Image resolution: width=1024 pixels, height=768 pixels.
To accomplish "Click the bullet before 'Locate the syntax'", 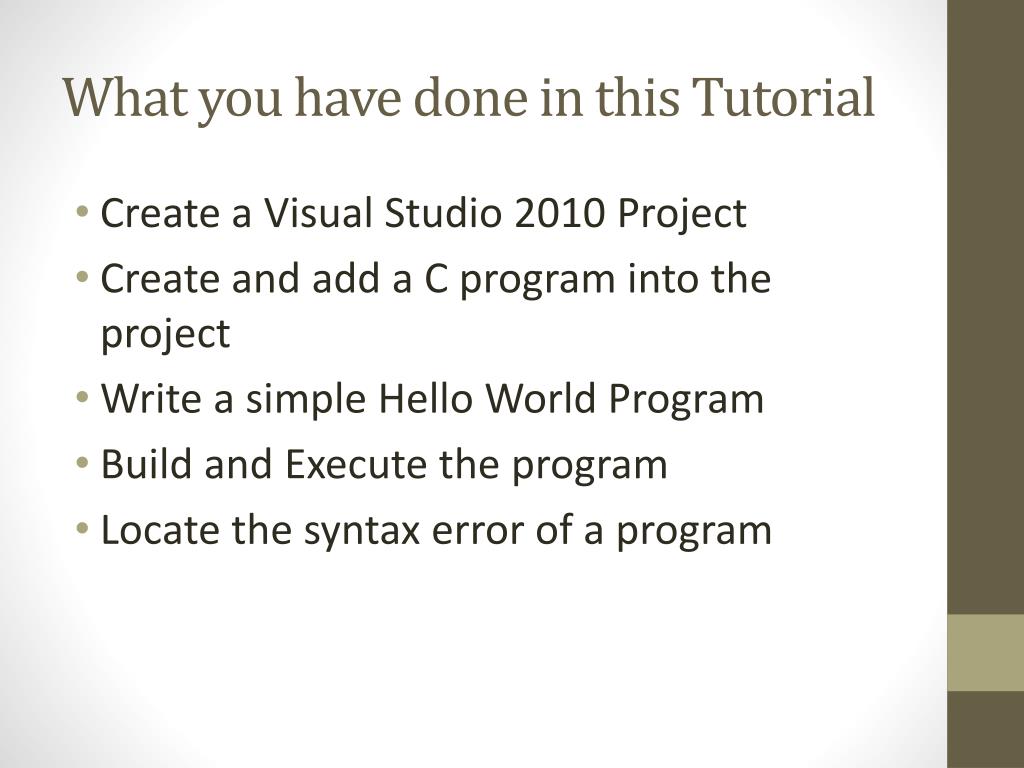I will pyautogui.click(x=82, y=528).
